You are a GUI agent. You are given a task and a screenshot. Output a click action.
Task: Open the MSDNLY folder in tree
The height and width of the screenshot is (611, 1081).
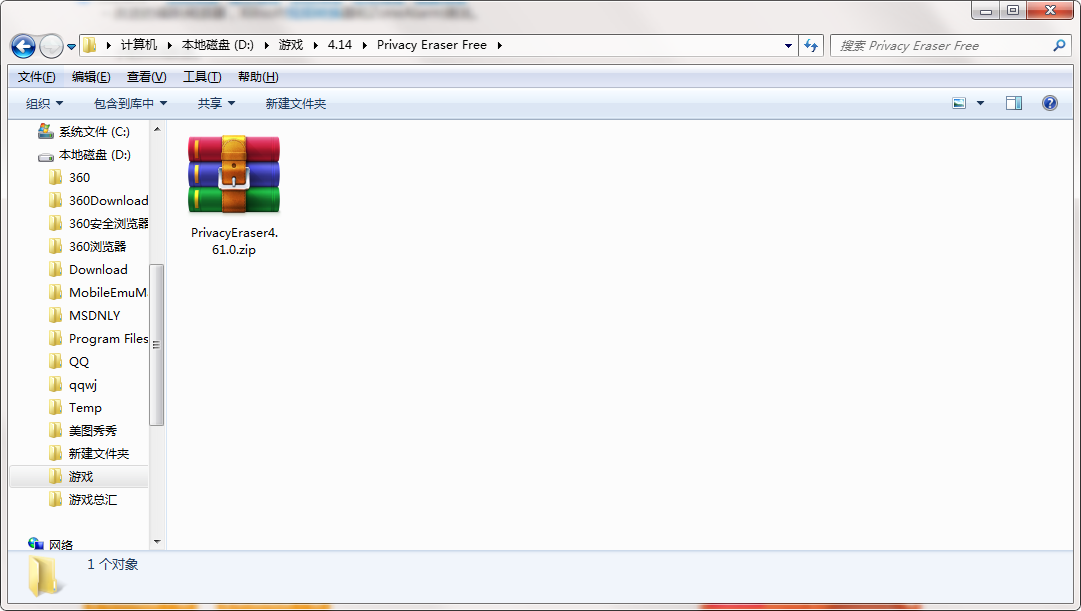pyautogui.click(x=94, y=316)
